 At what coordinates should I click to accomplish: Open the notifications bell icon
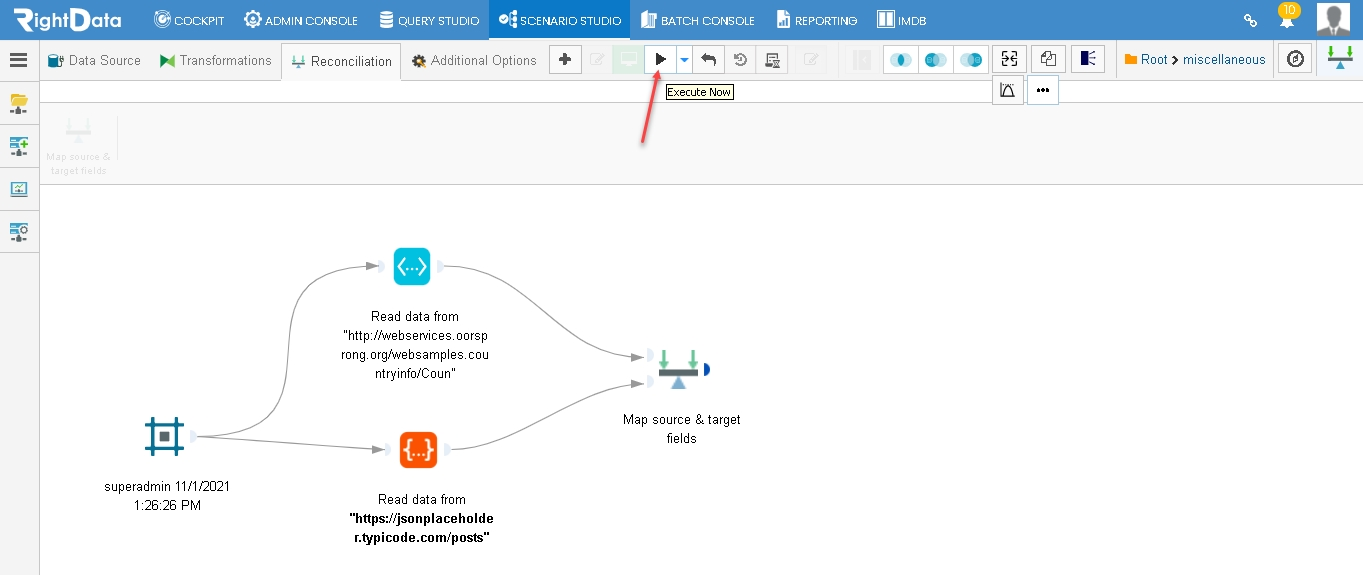(x=1287, y=18)
